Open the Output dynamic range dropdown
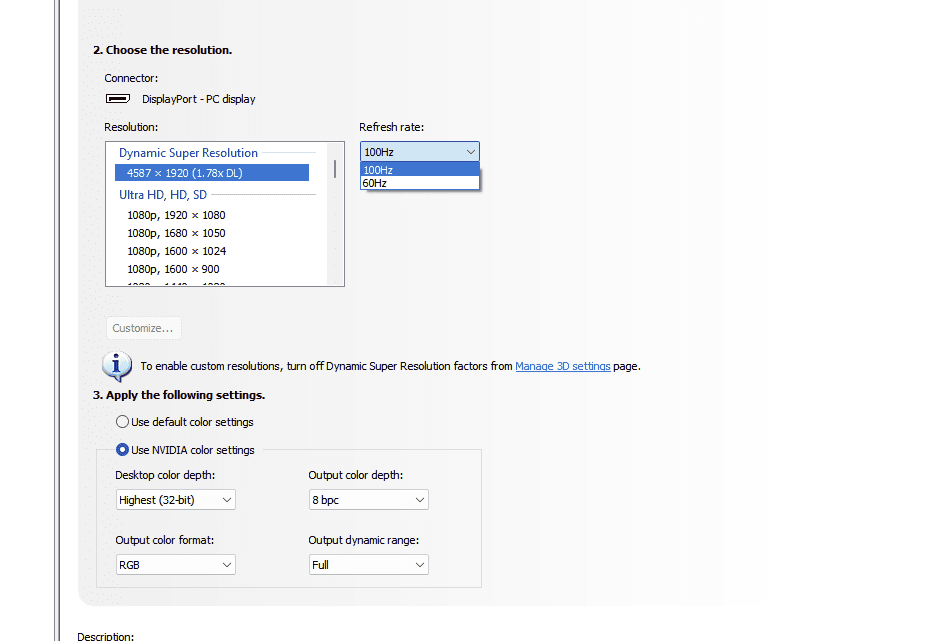Image resolution: width=946 pixels, height=641 pixels. [x=369, y=565]
